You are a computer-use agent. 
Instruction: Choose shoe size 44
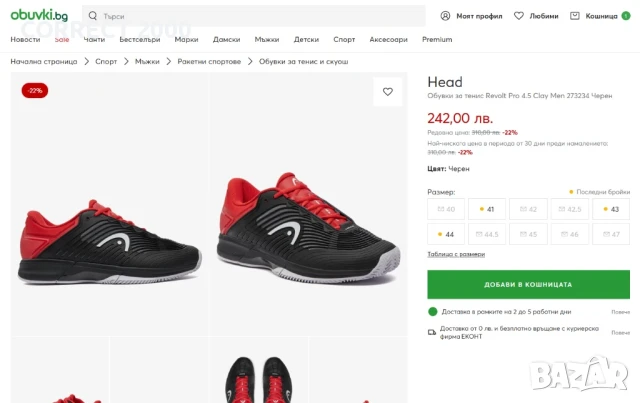446,234
